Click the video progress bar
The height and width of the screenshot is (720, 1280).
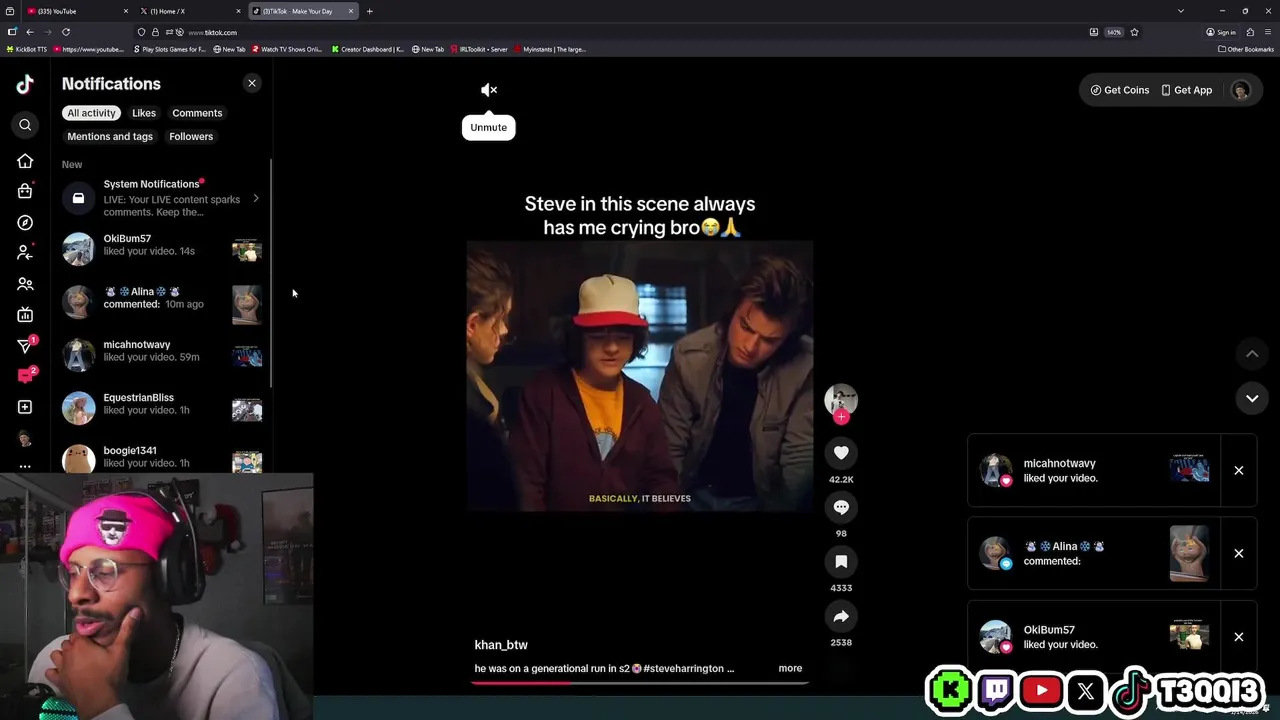640,683
